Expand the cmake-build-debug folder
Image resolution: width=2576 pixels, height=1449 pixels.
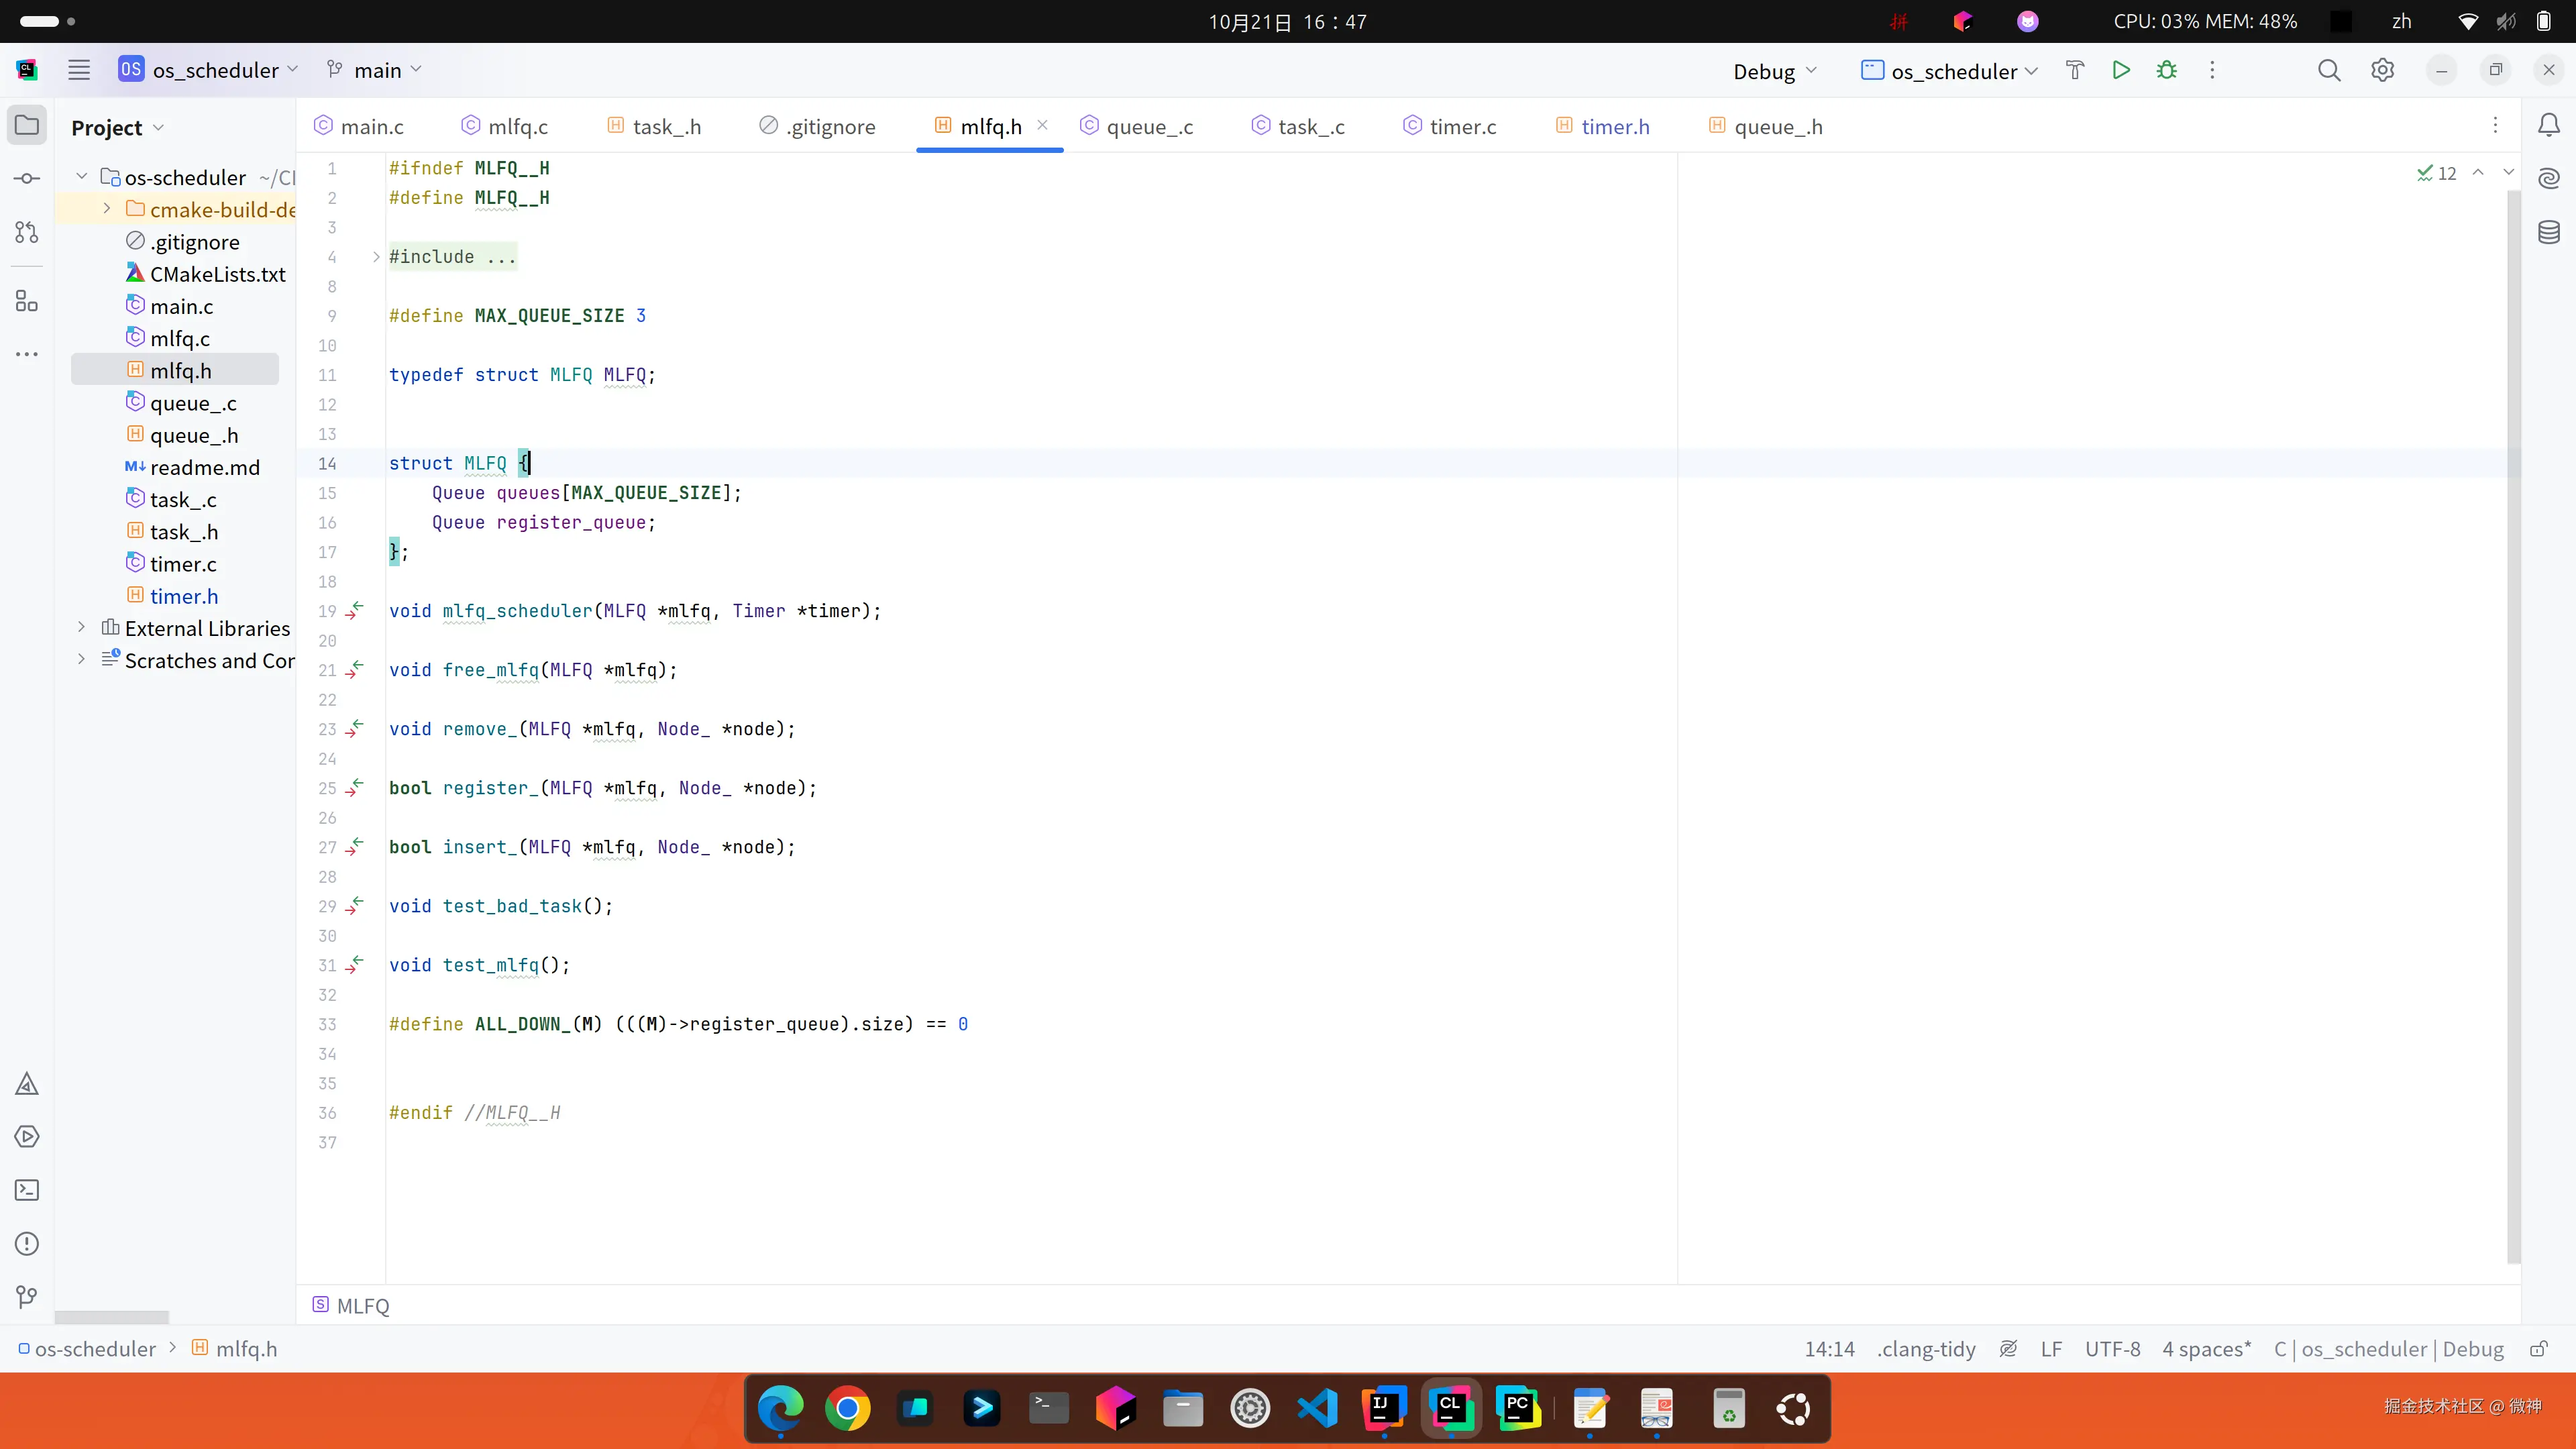107,209
